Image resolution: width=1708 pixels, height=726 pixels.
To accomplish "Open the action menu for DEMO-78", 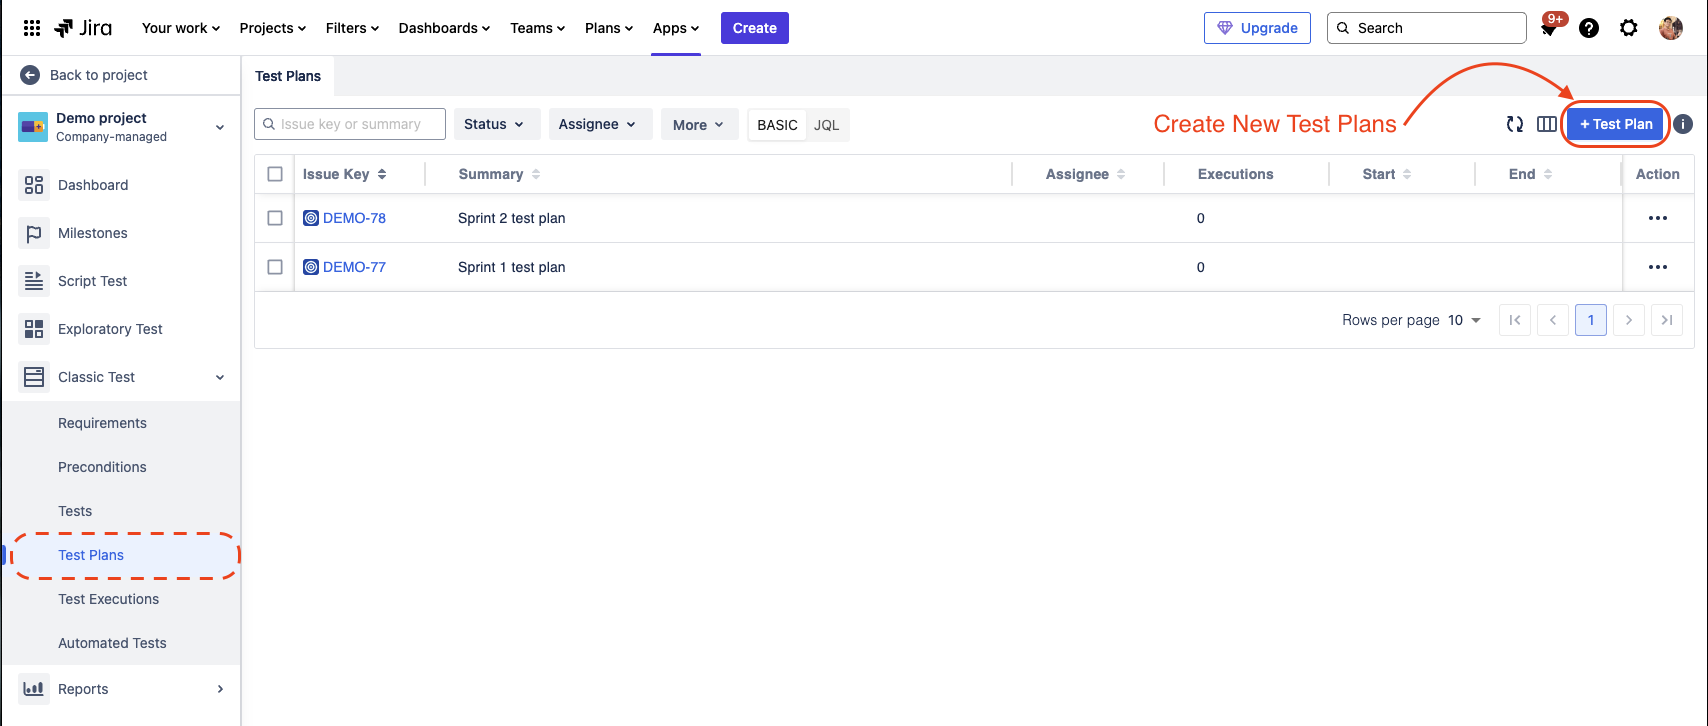I will tap(1657, 218).
